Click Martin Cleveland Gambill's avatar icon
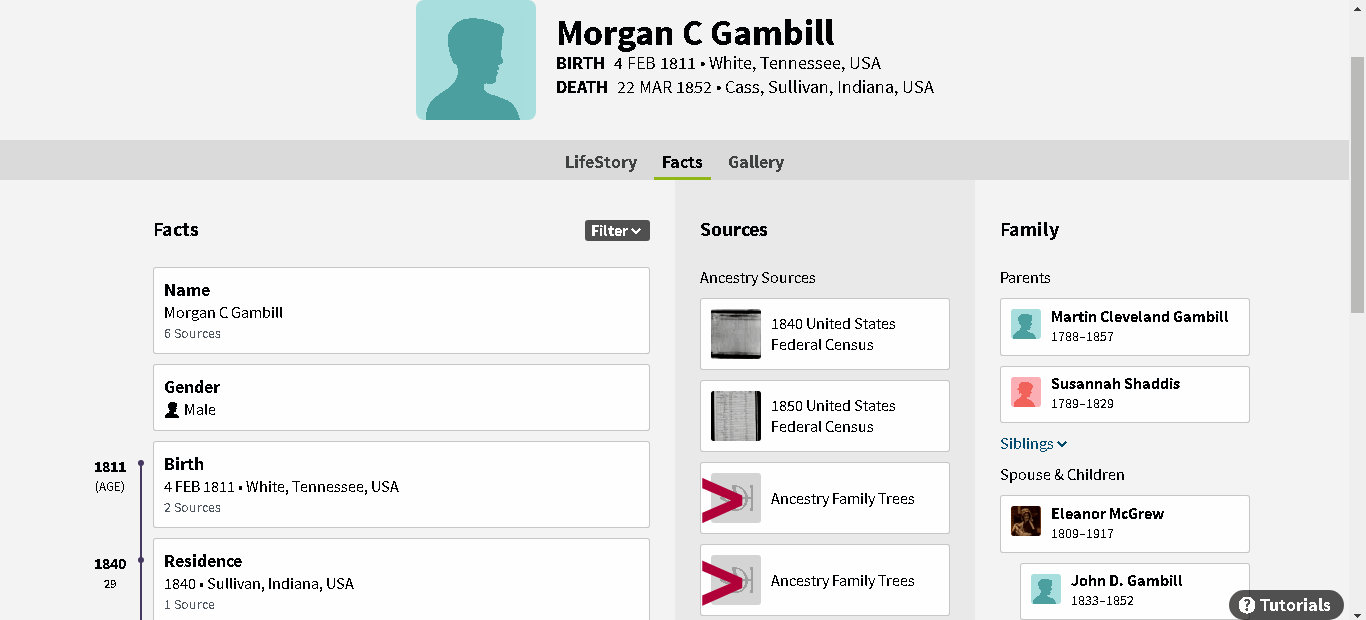 [x=1026, y=325]
